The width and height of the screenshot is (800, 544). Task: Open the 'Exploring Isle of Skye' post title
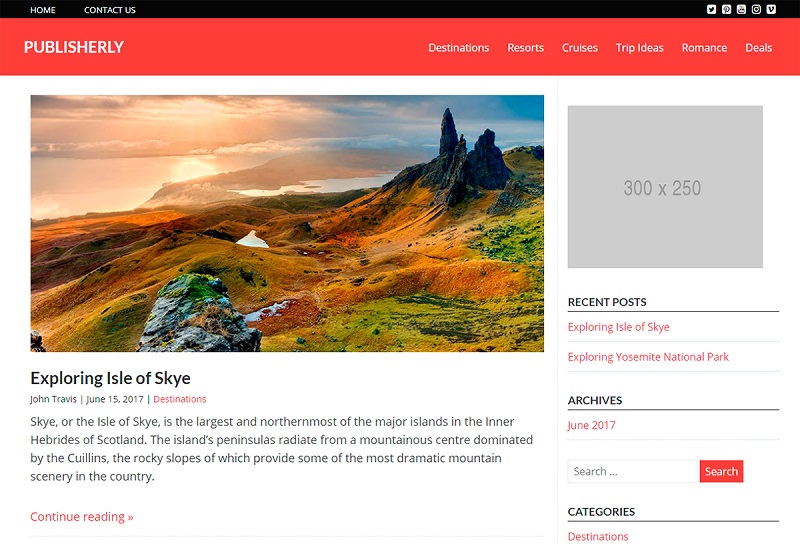[x=110, y=378]
